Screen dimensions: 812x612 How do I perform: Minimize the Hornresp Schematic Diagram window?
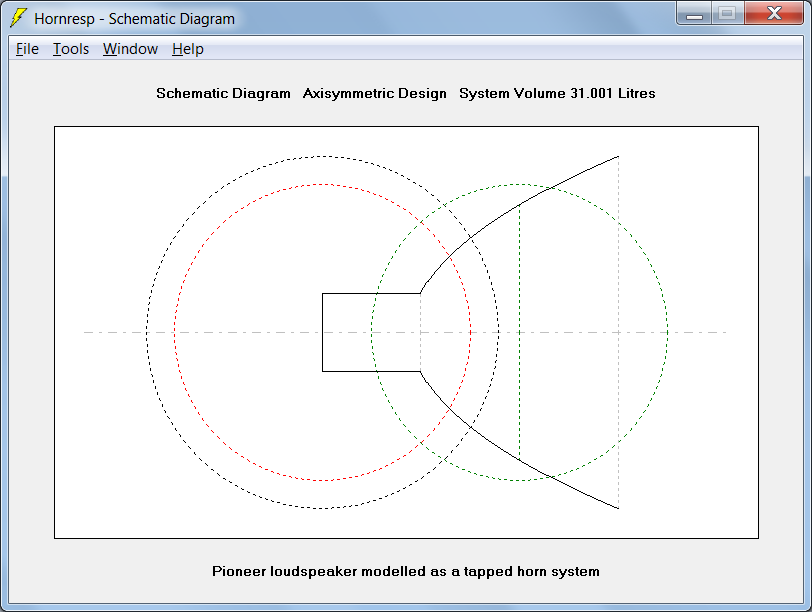(694, 13)
